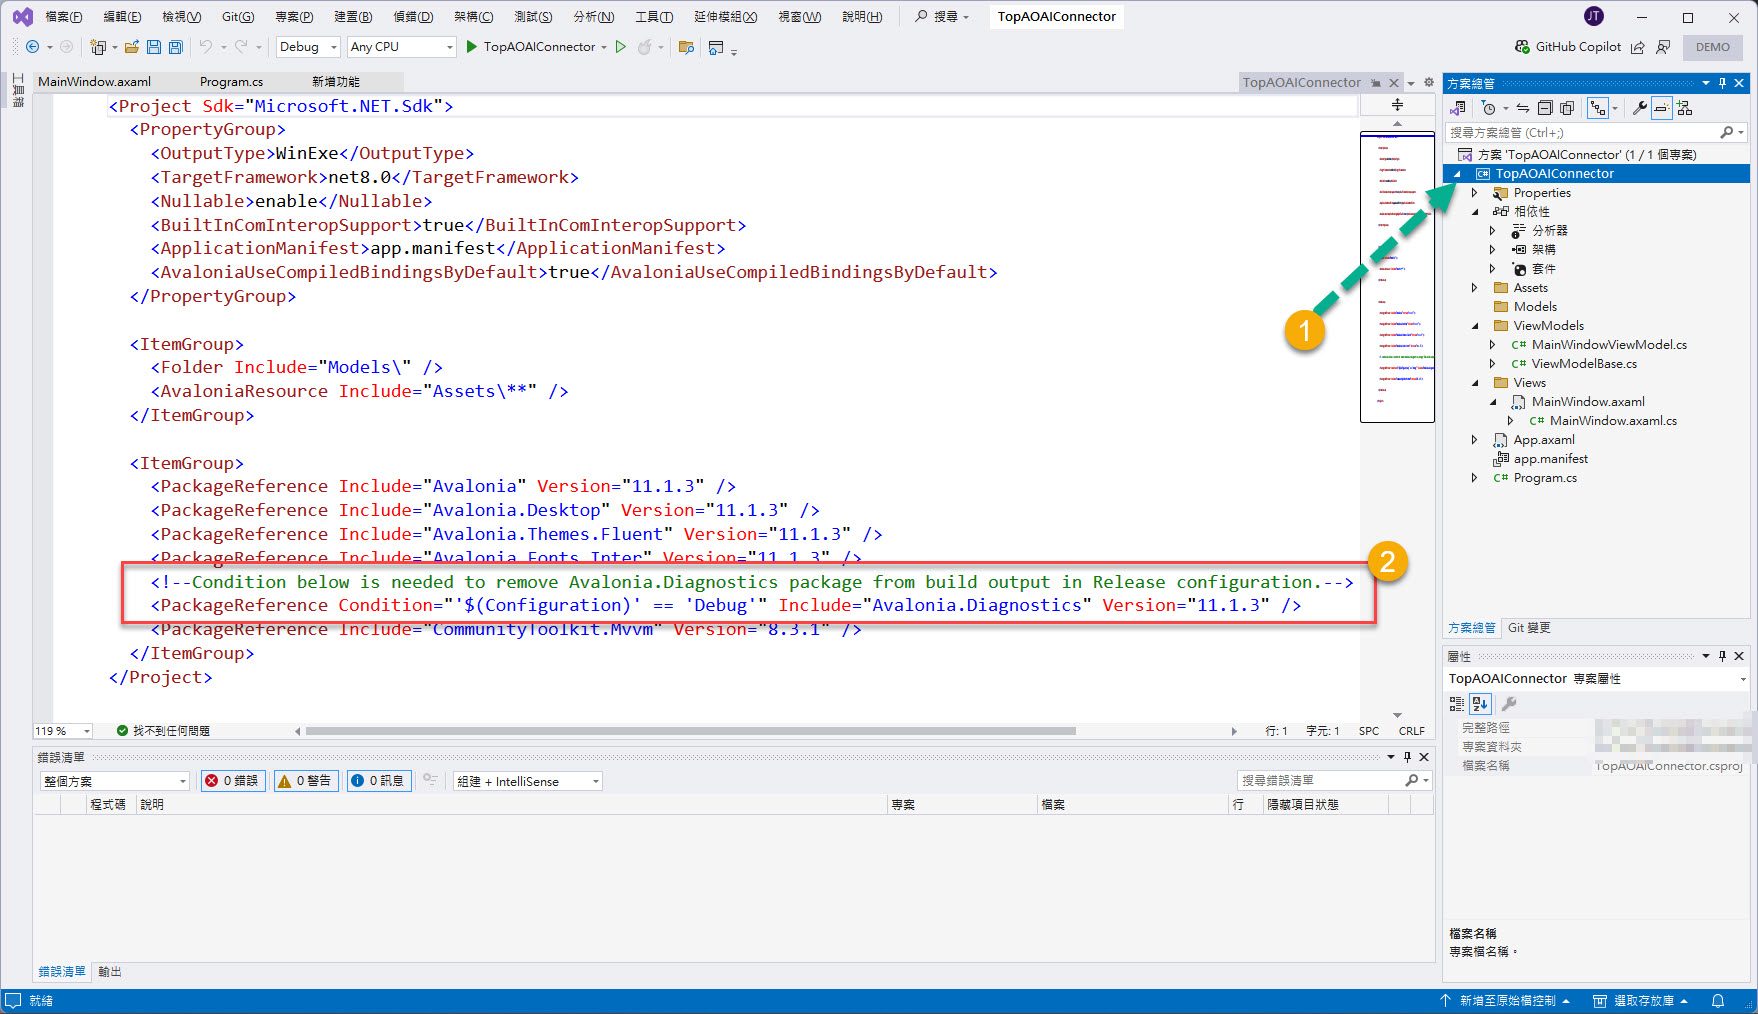Toggle the 0 錯誤 errors filter
This screenshot has width=1758, height=1014.
(233, 781)
